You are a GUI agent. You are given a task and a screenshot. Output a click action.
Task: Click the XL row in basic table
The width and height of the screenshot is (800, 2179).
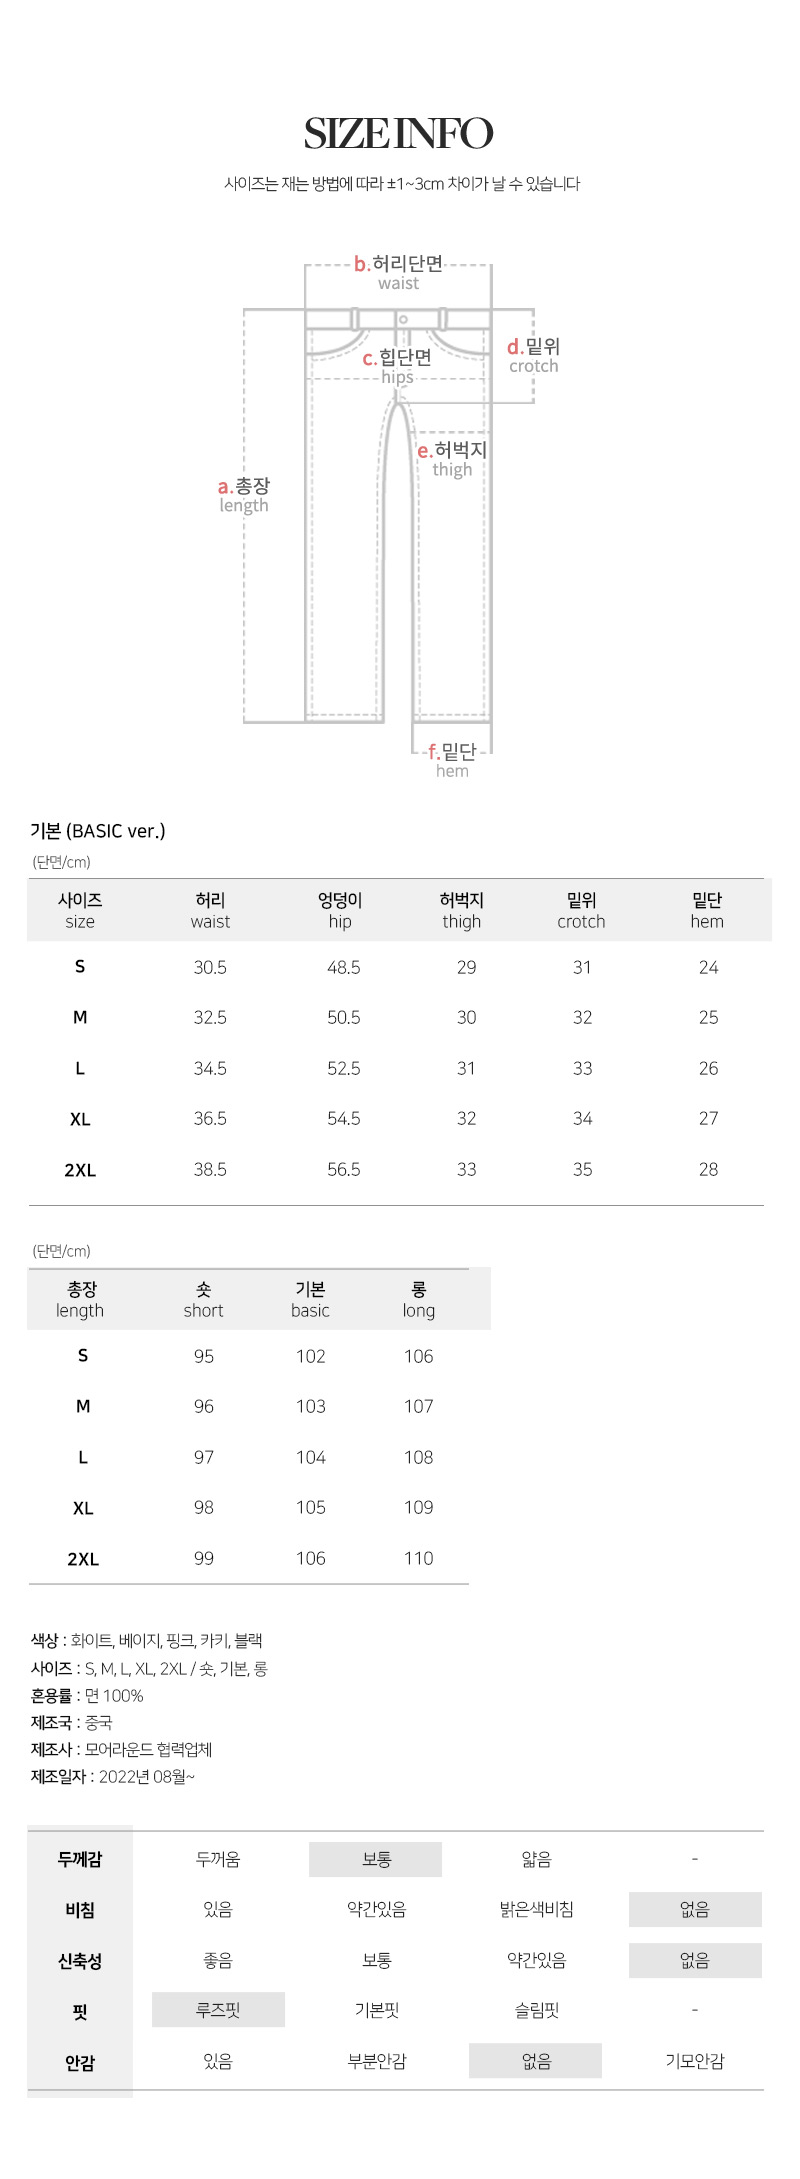396,1119
